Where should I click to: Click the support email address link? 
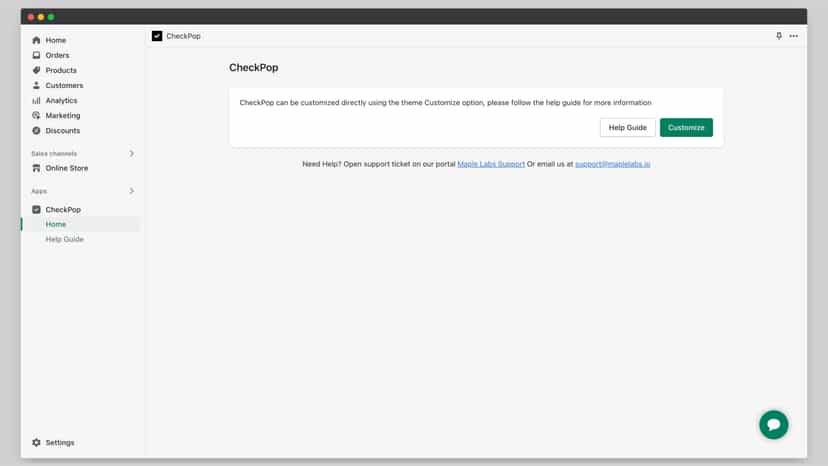click(x=612, y=164)
